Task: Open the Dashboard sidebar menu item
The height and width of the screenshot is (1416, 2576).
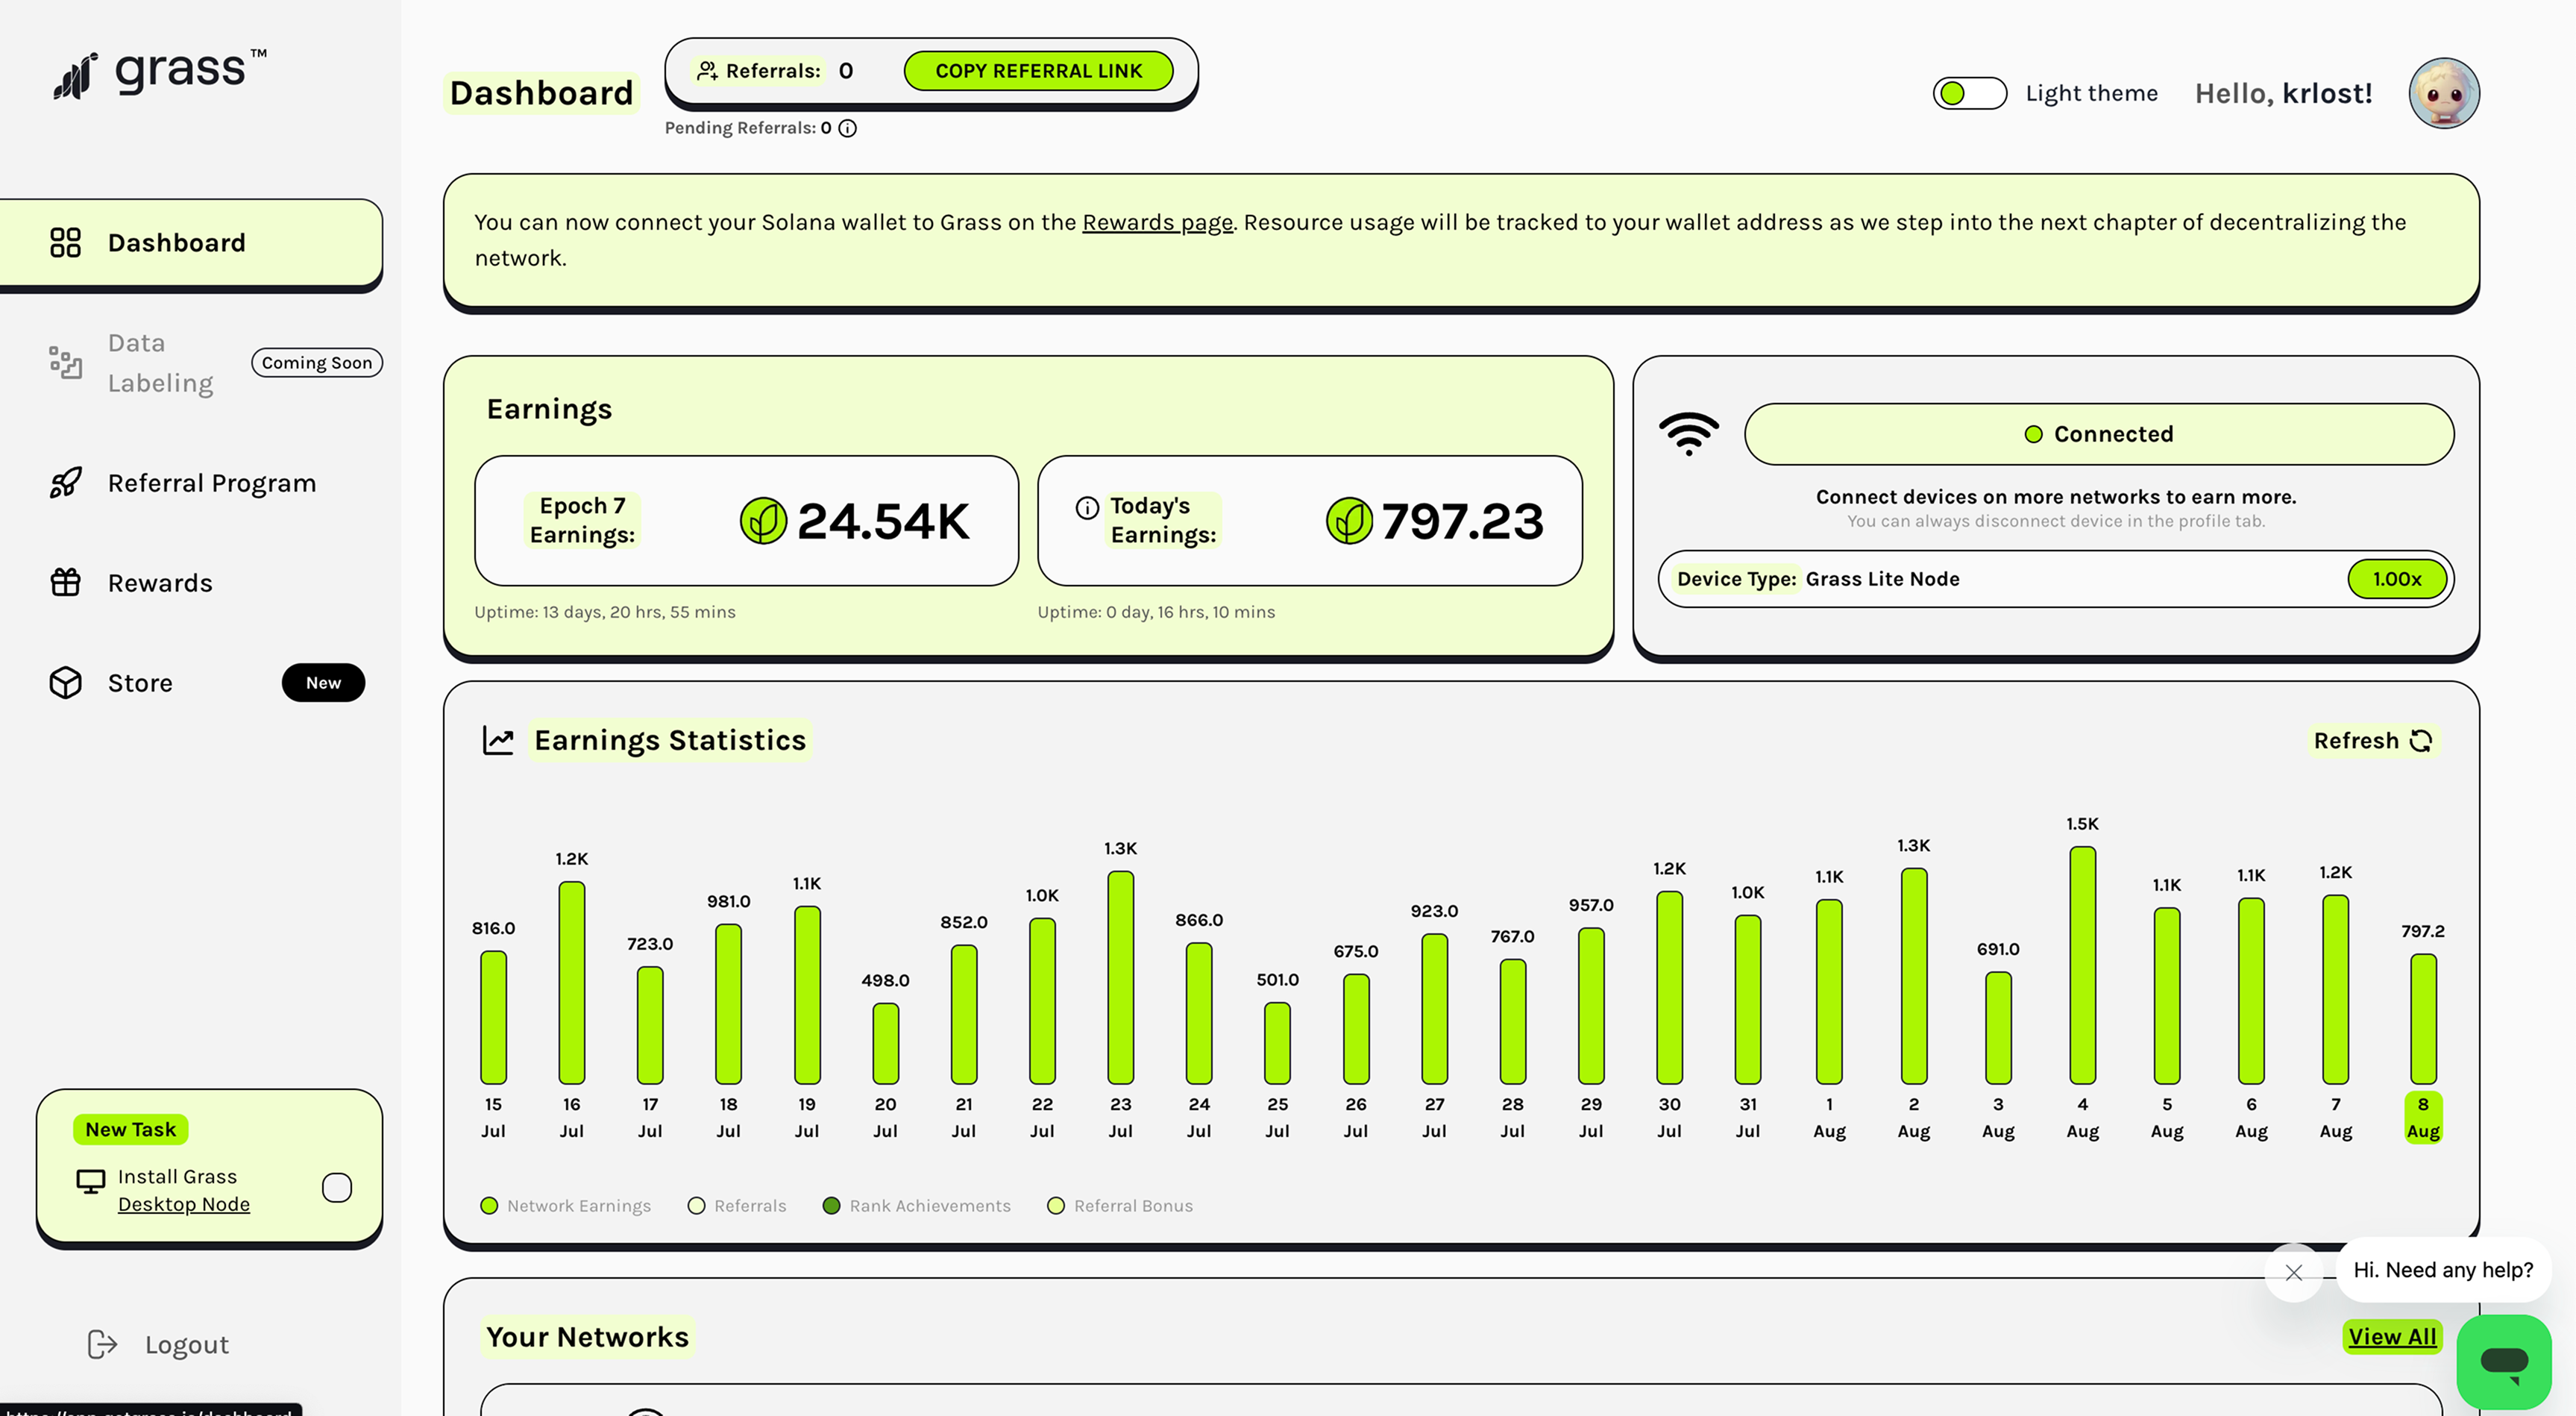Action: [190, 243]
